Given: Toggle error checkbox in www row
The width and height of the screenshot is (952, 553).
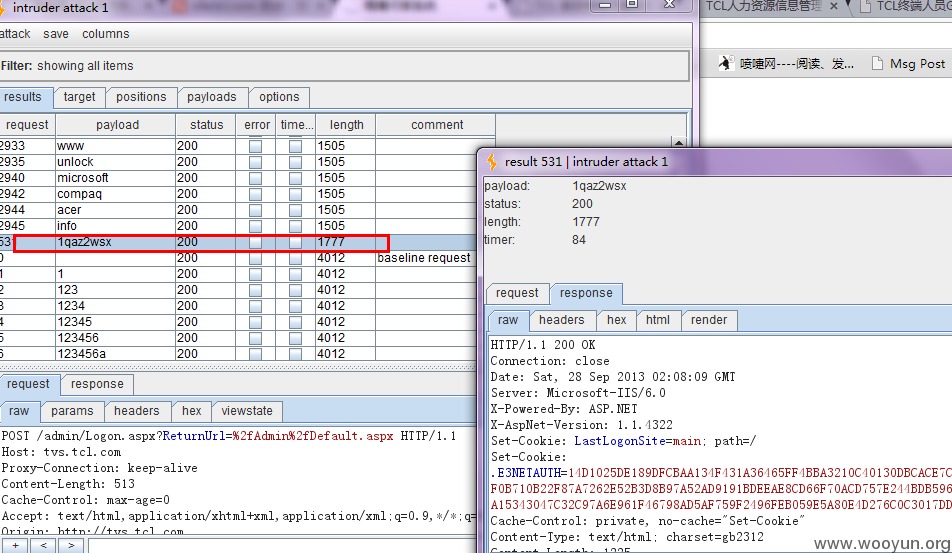Looking at the screenshot, I should coord(256,146).
